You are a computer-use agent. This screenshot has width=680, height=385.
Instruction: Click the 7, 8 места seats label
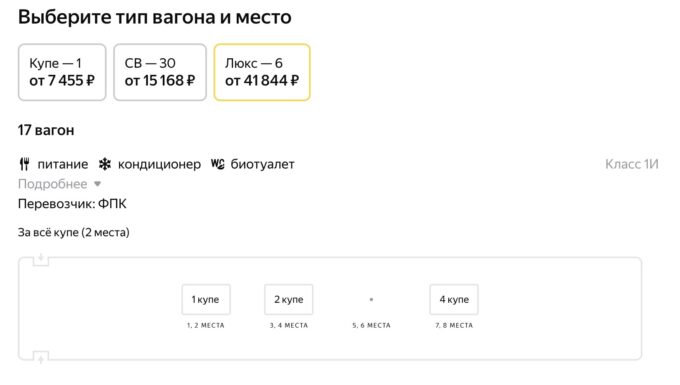tap(454, 325)
